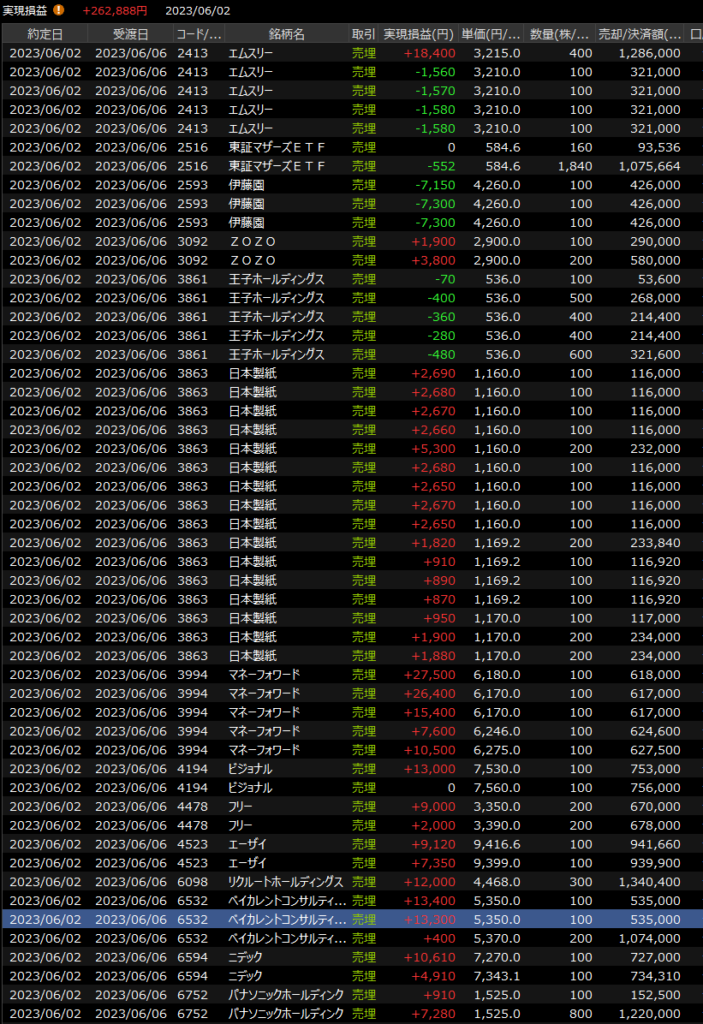
Task: Sort by the 数量 column header
Action: click(560, 34)
